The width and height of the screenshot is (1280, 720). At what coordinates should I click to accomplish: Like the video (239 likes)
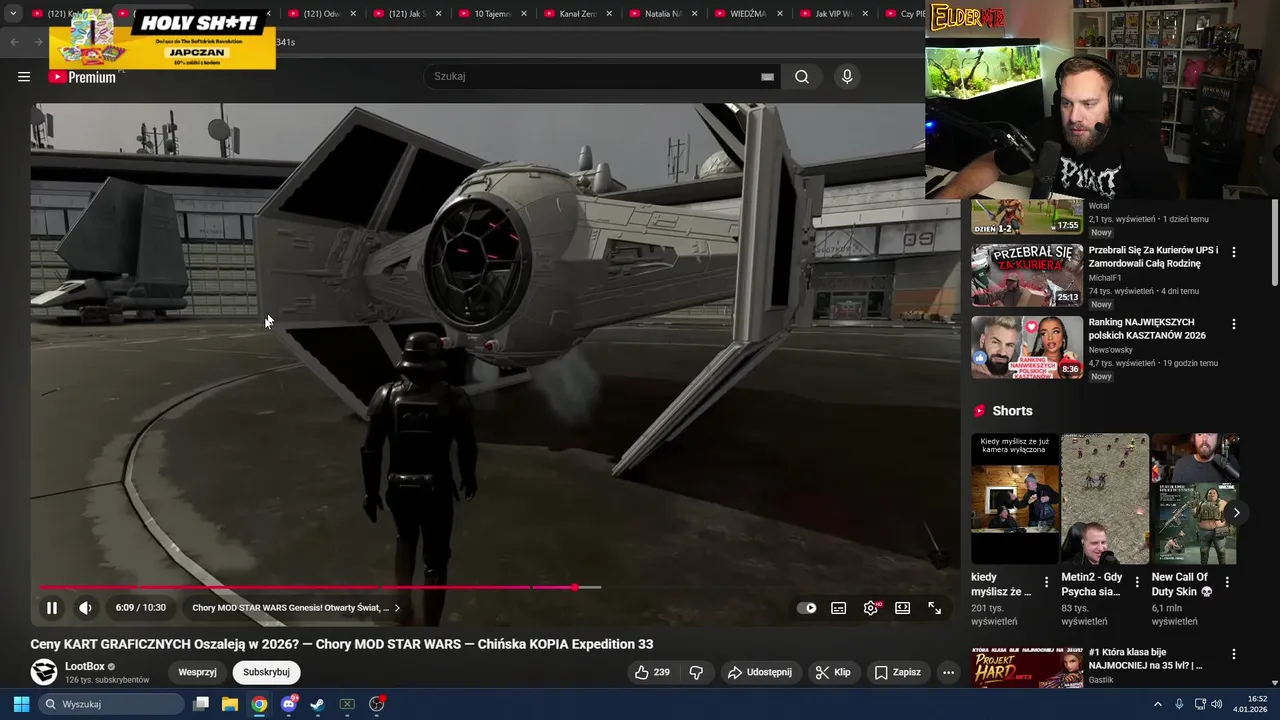pyautogui.click(x=652, y=672)
